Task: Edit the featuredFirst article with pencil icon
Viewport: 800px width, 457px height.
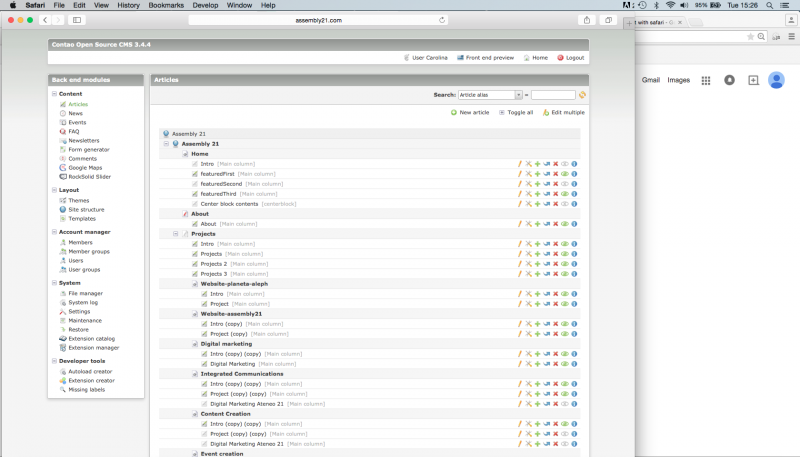Action: 520,174
